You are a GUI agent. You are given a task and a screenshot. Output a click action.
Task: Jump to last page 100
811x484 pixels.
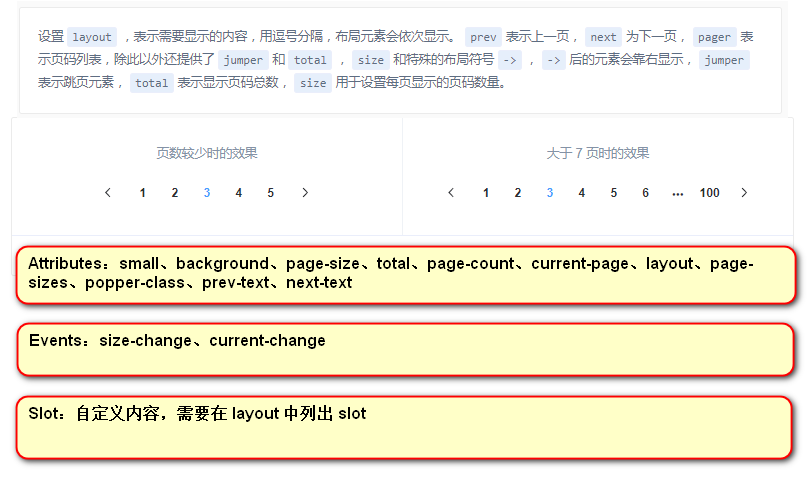tap(710, 193)
